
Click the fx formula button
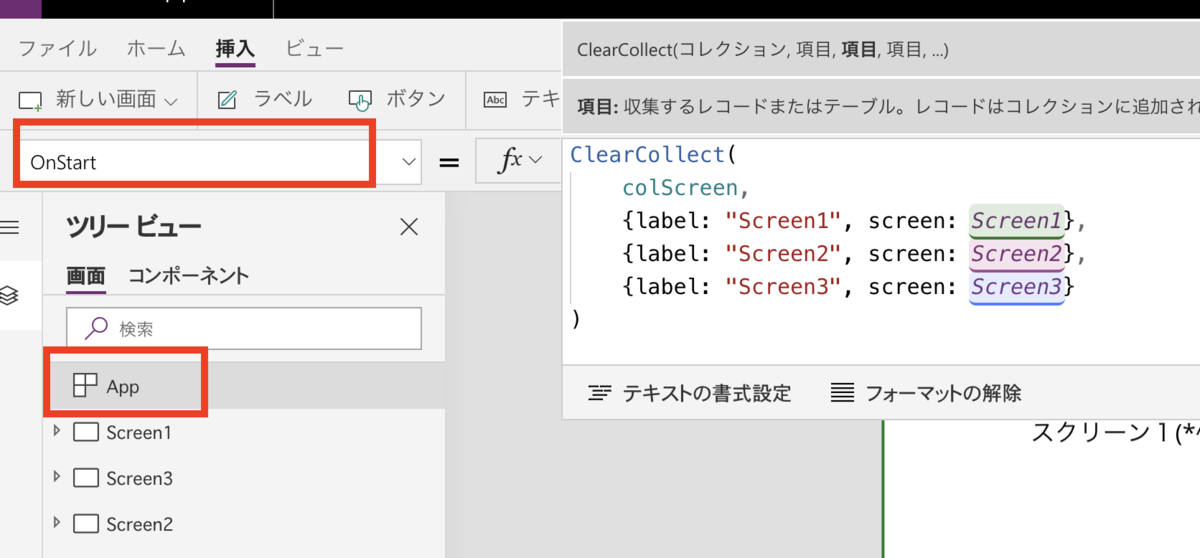tap(511, 160)
